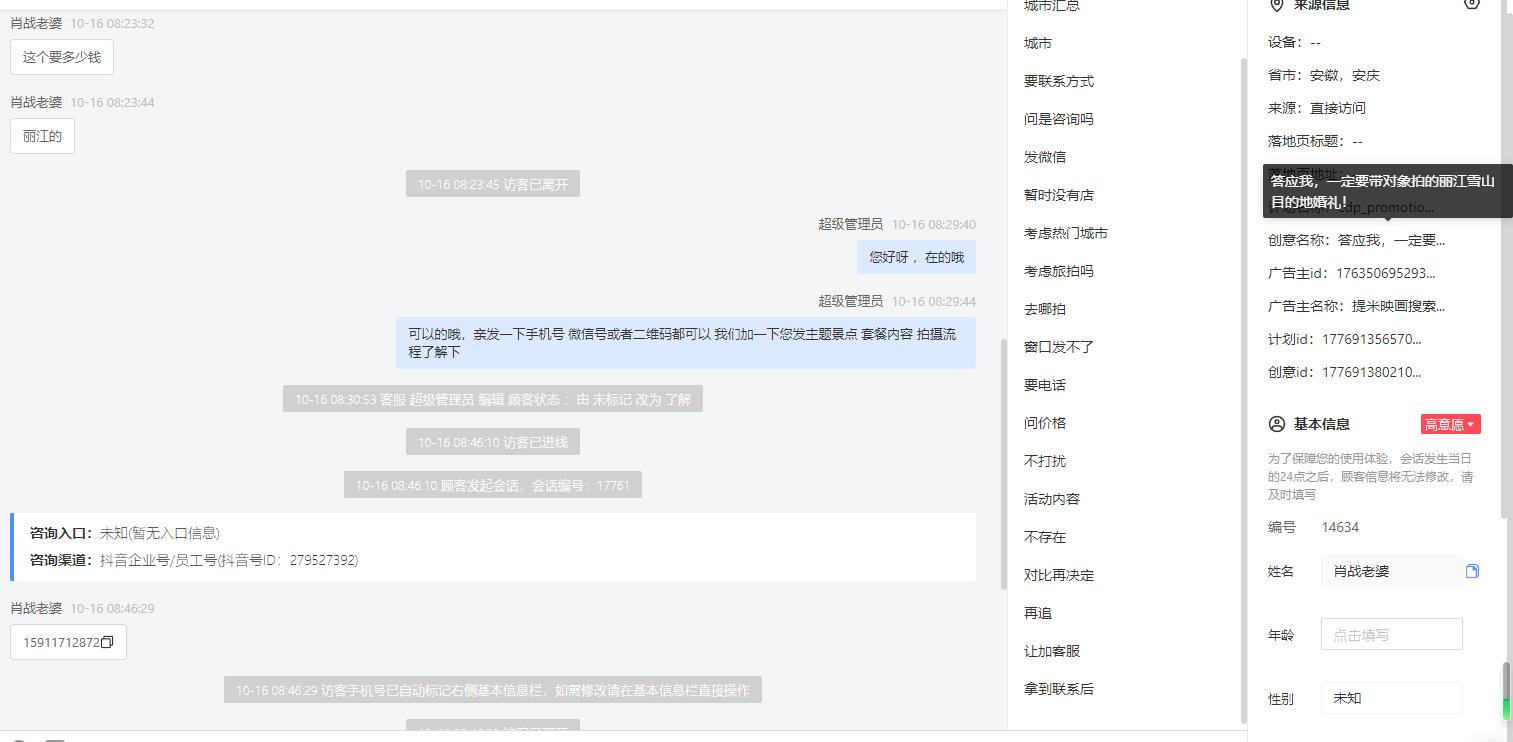Open the 高意愿 intent level dropdown

tap(1450, 424)
